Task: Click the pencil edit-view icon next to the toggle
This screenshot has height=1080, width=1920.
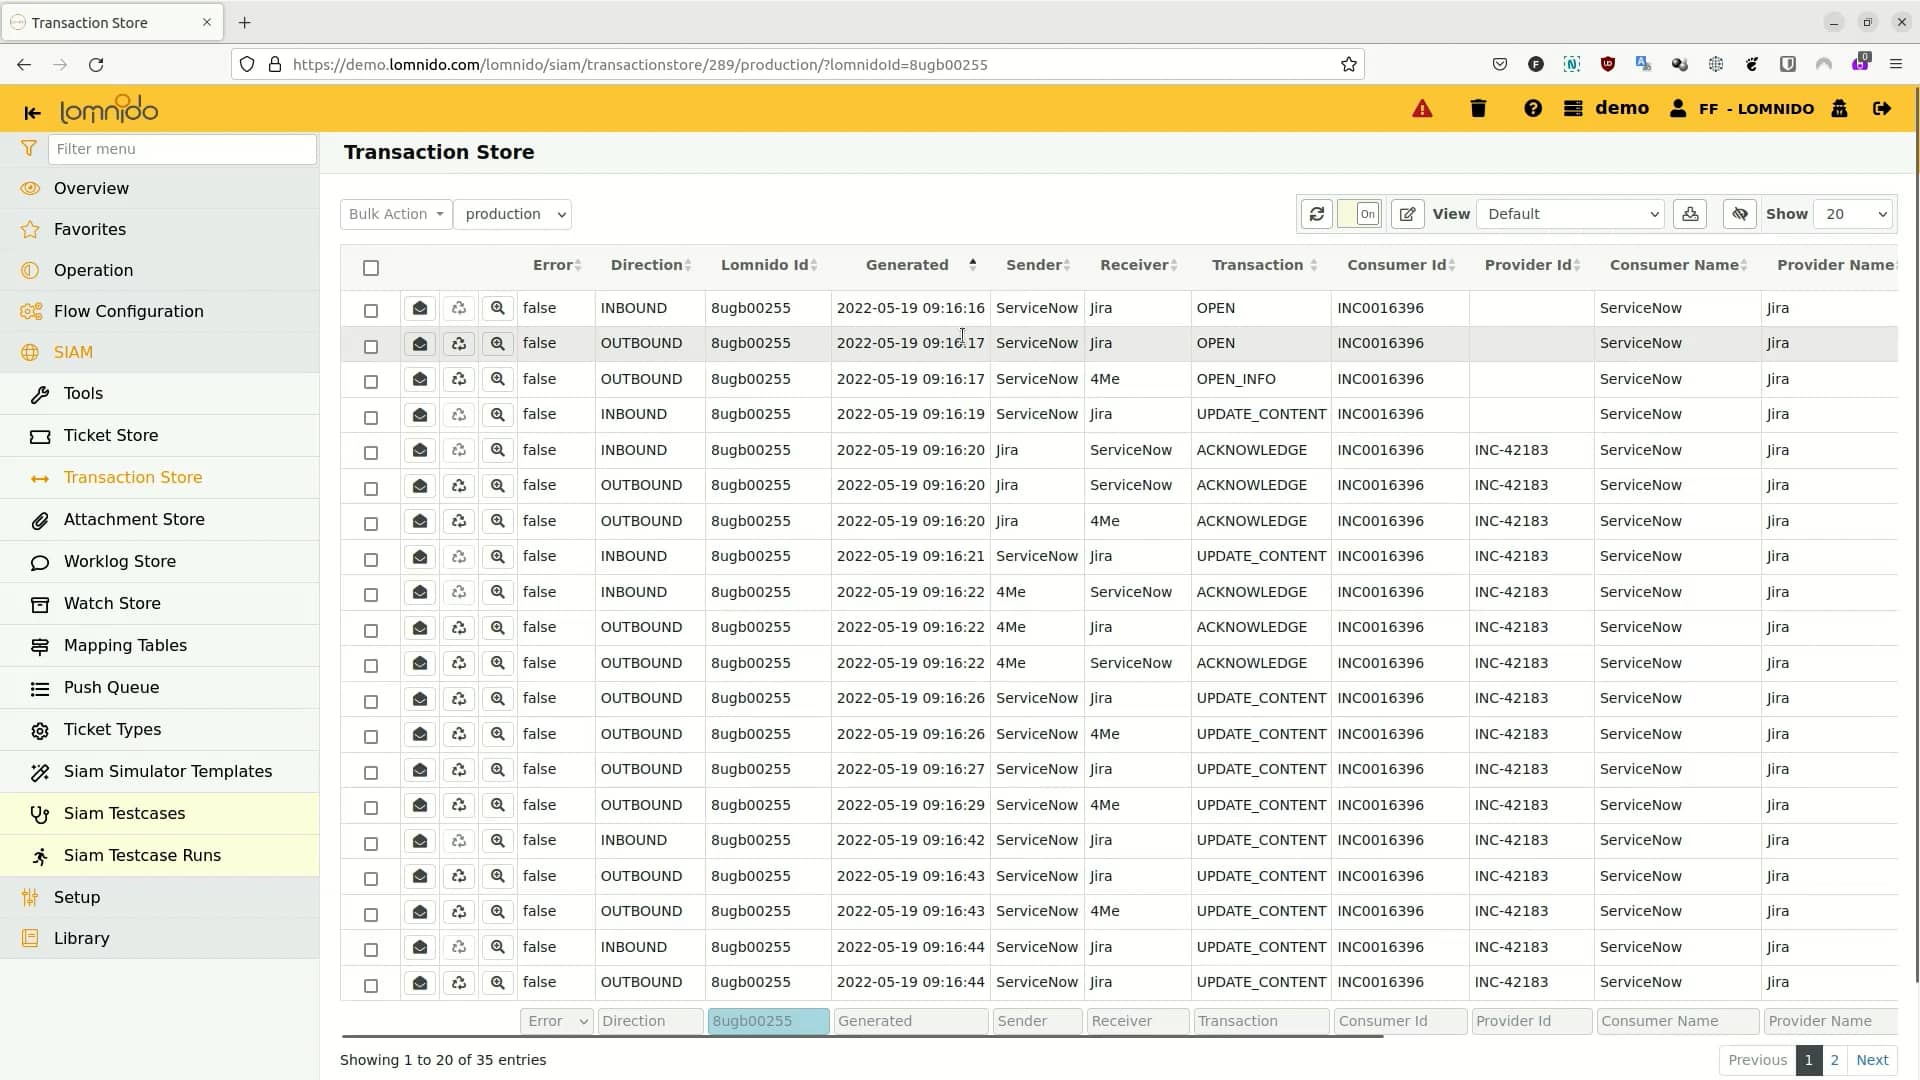Action: (x=1407, y=213)
